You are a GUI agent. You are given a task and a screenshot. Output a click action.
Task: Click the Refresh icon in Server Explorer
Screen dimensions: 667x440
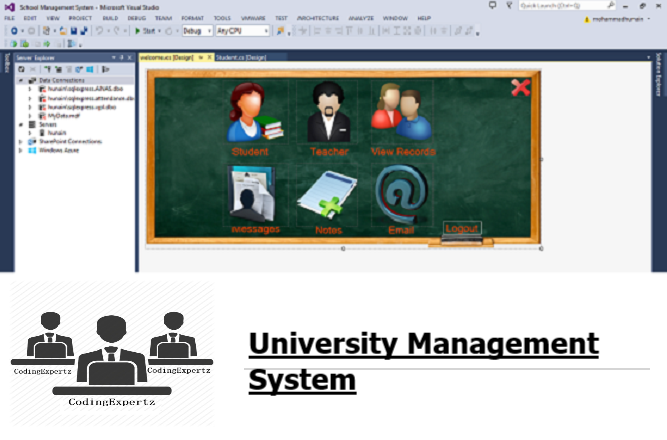[x=22, y=69]
